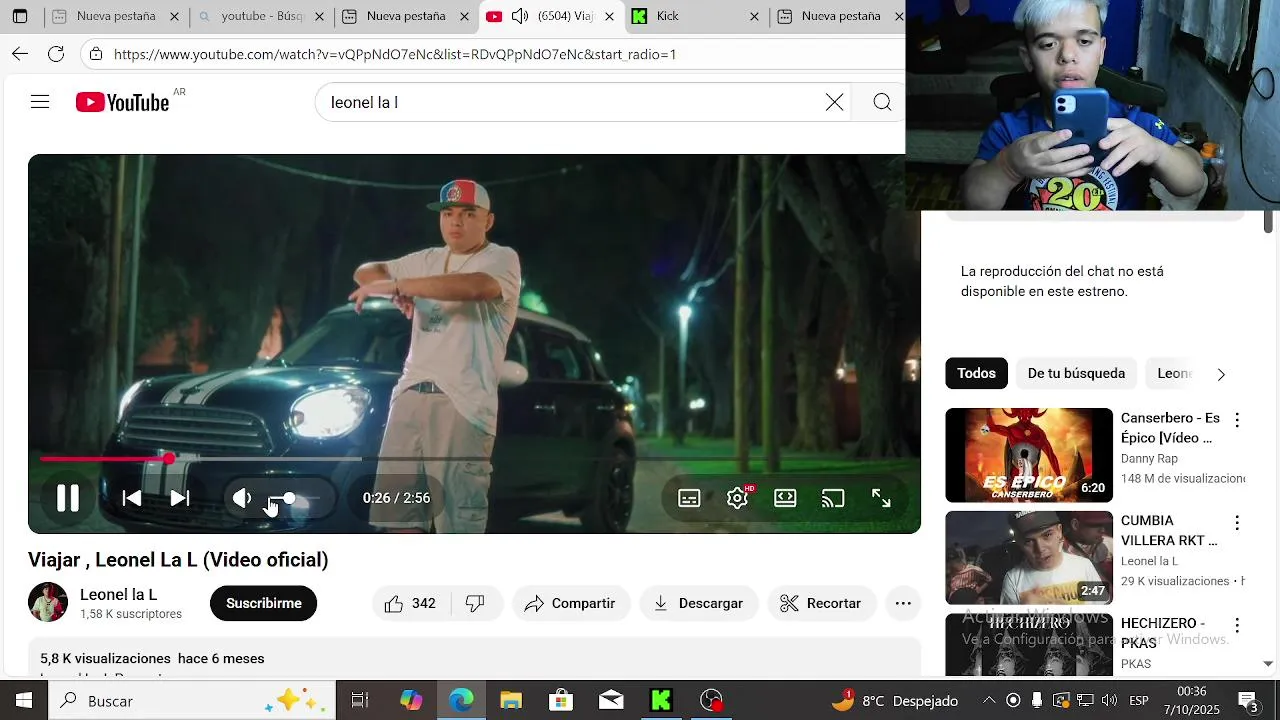
Task: Open Kick app on taskbar
Action: [x=661, y=701]
